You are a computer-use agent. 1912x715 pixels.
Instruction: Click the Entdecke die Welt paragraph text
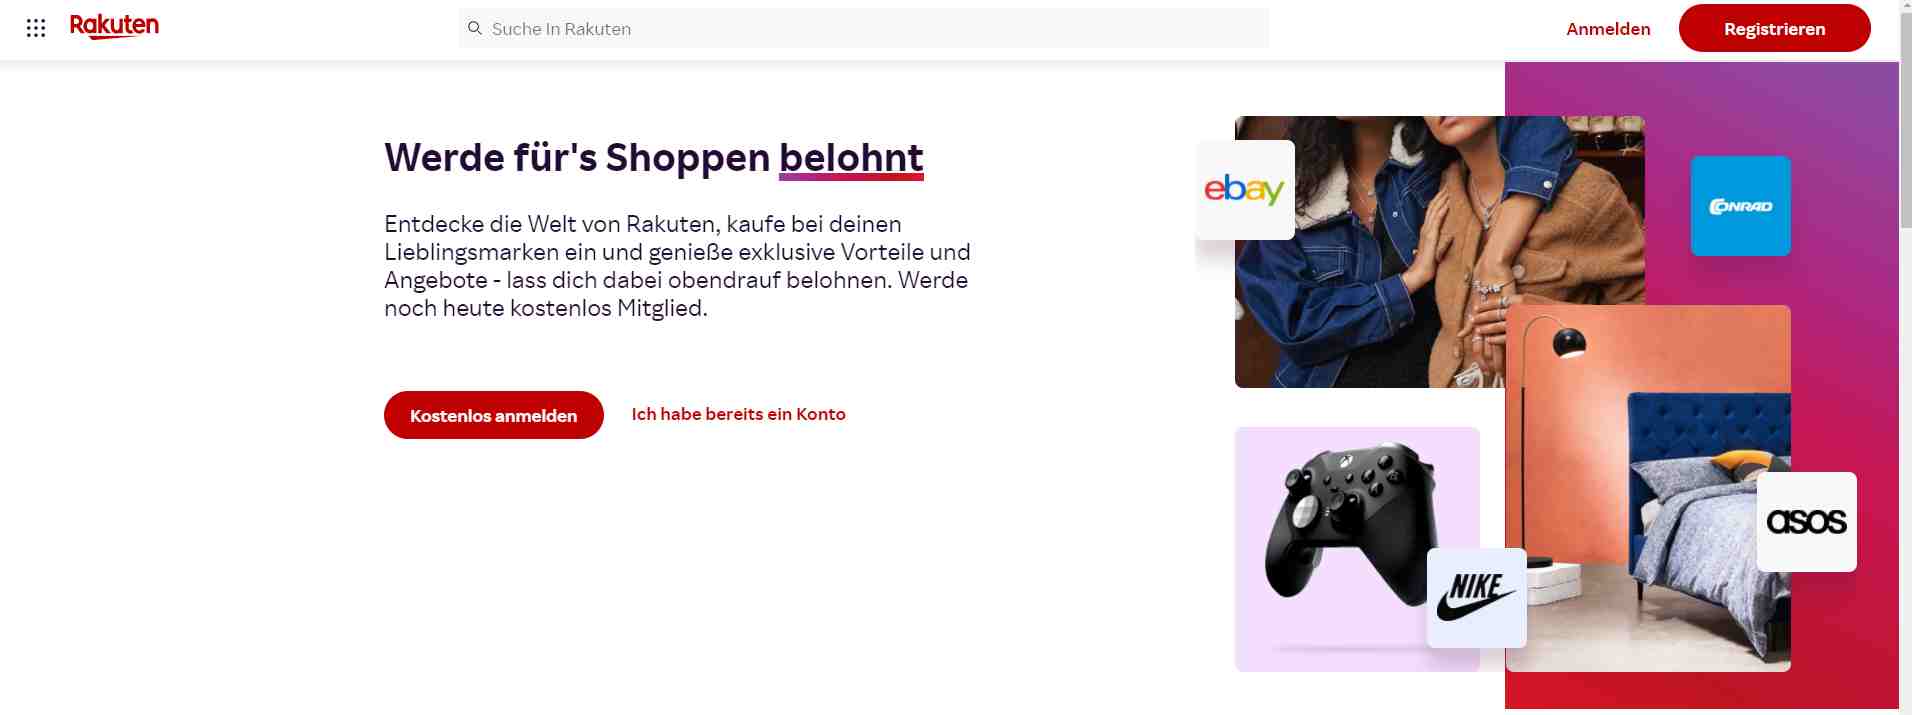677,266
